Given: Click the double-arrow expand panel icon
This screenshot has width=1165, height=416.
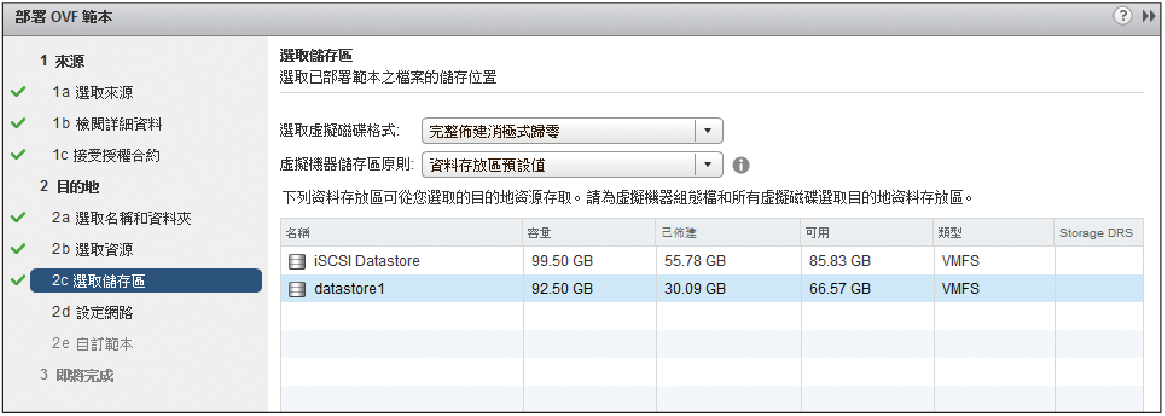Looking at the screenshot, I should tap(1147, 16).
